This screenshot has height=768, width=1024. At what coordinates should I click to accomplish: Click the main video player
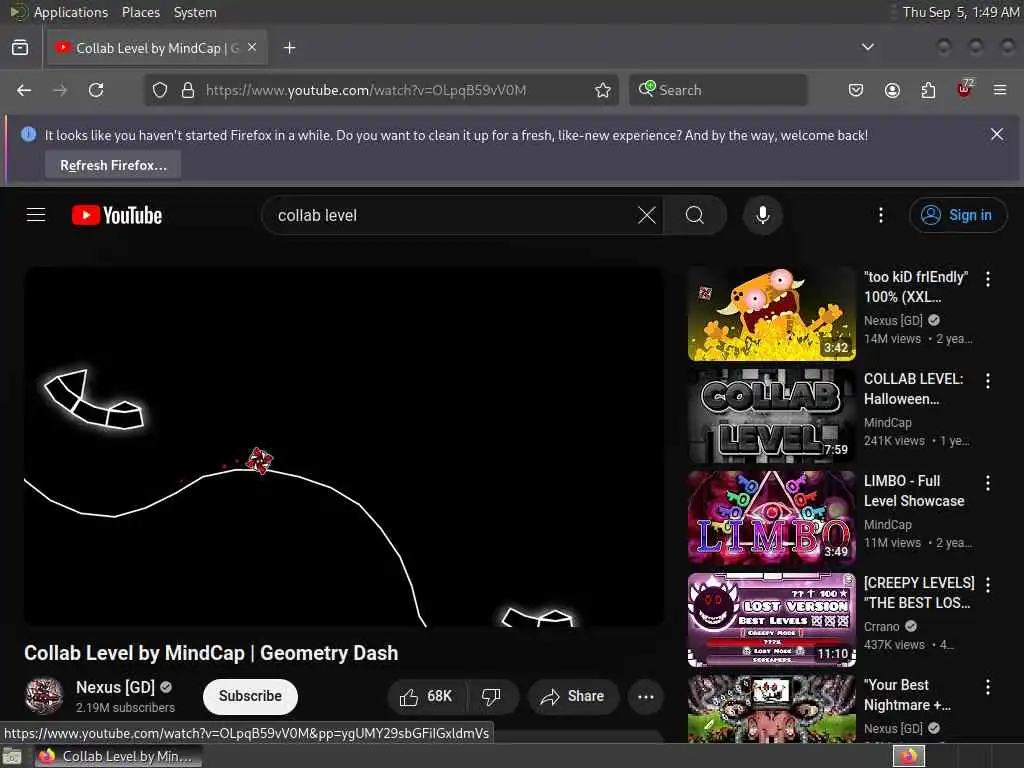point(344,446)
